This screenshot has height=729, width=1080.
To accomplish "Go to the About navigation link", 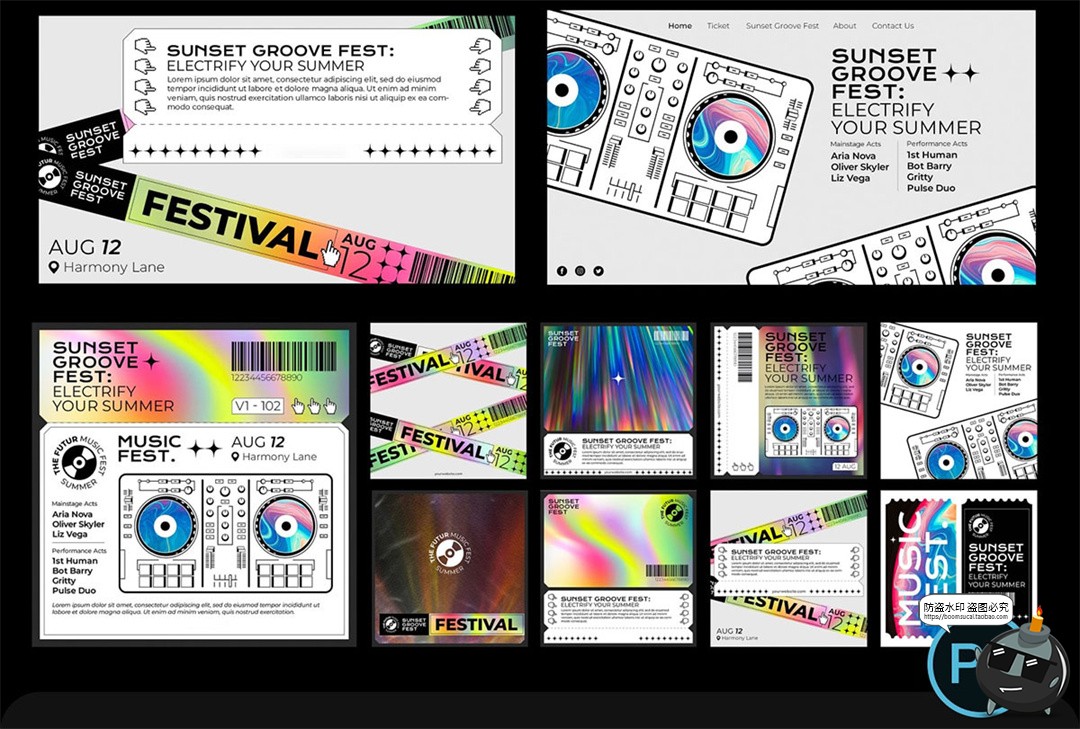I will pos(845,26).
